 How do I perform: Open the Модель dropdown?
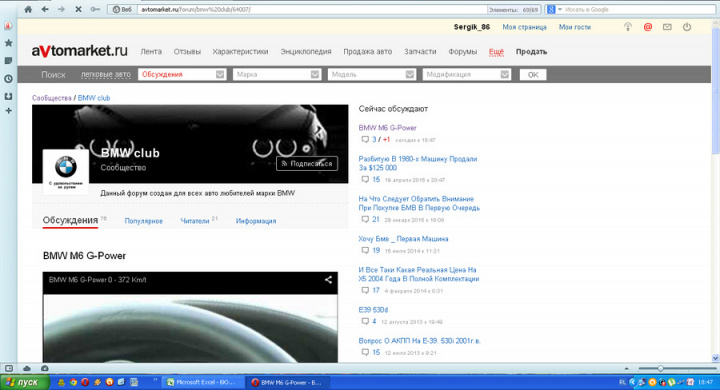372,74
